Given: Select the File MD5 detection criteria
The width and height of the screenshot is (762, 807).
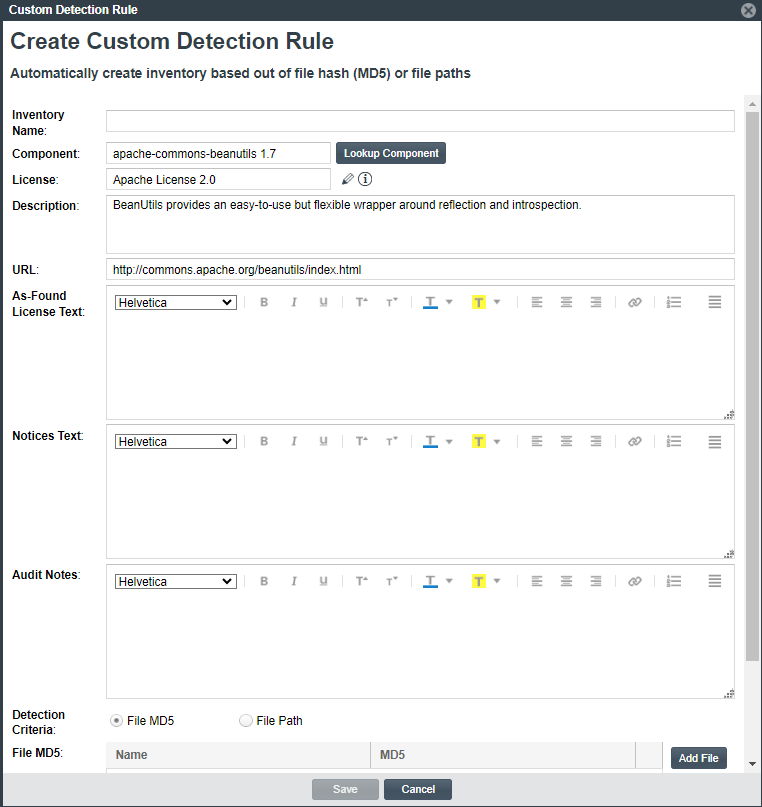Looking at the screenshot, I should 117,720.
